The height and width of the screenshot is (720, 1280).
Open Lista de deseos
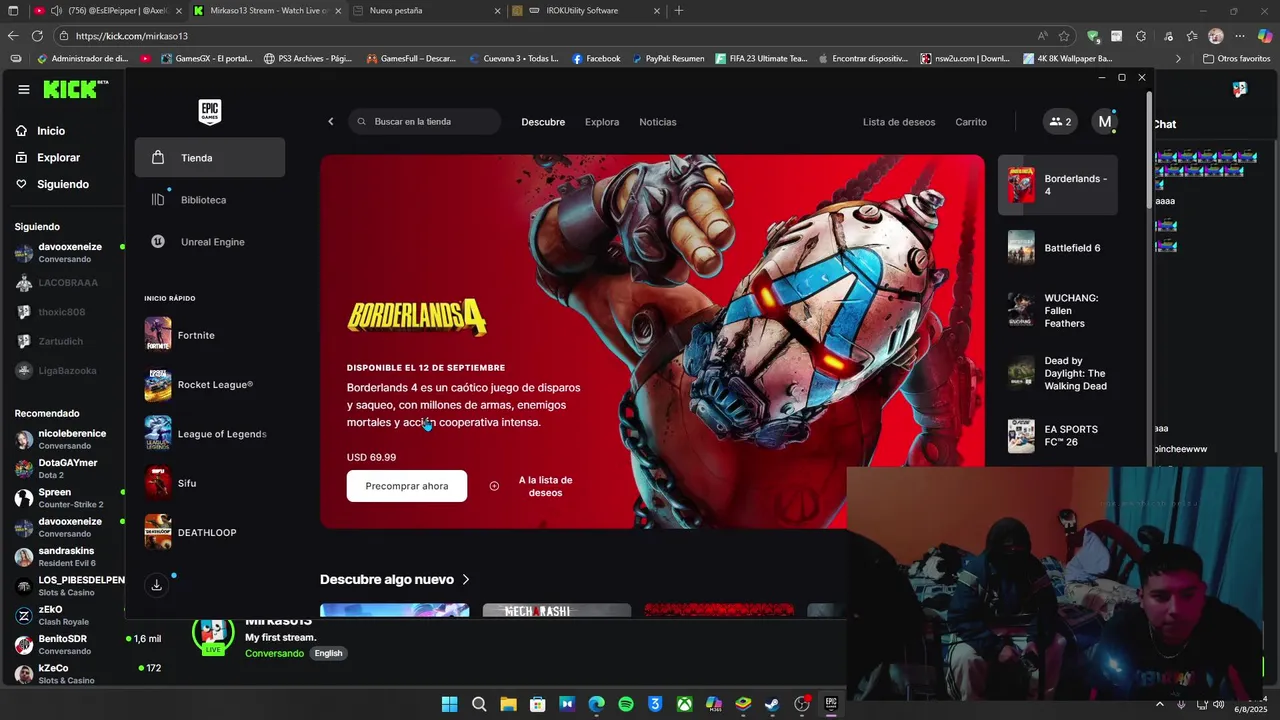pyautogui.click(x=899, y=122)
